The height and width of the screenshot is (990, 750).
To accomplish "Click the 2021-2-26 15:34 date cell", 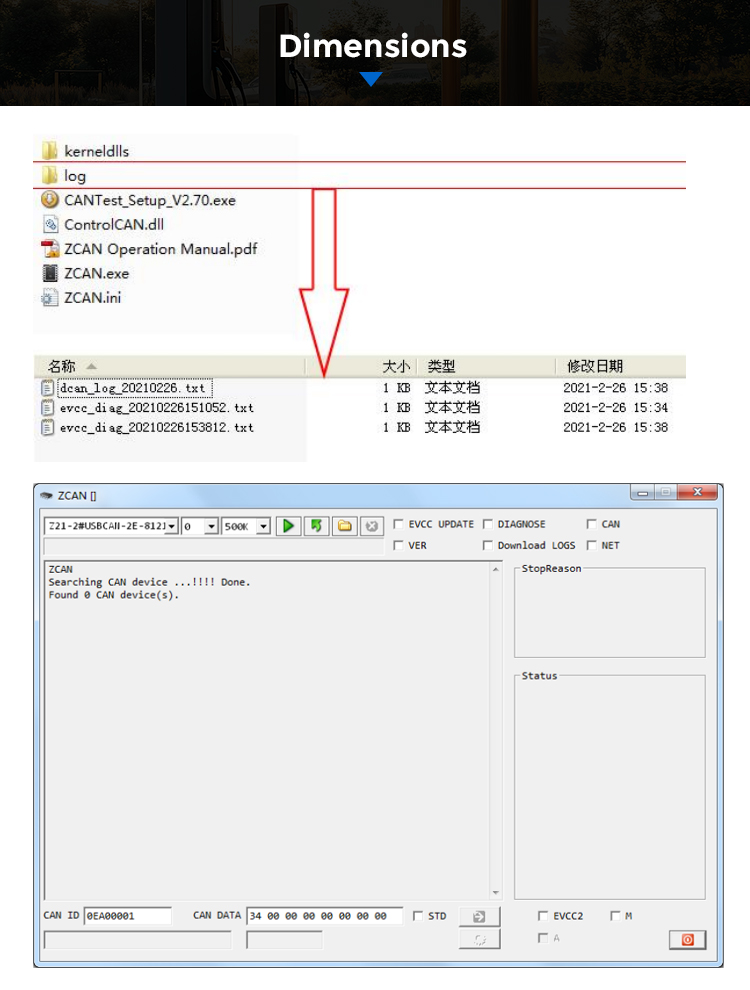I will (616, 408).
